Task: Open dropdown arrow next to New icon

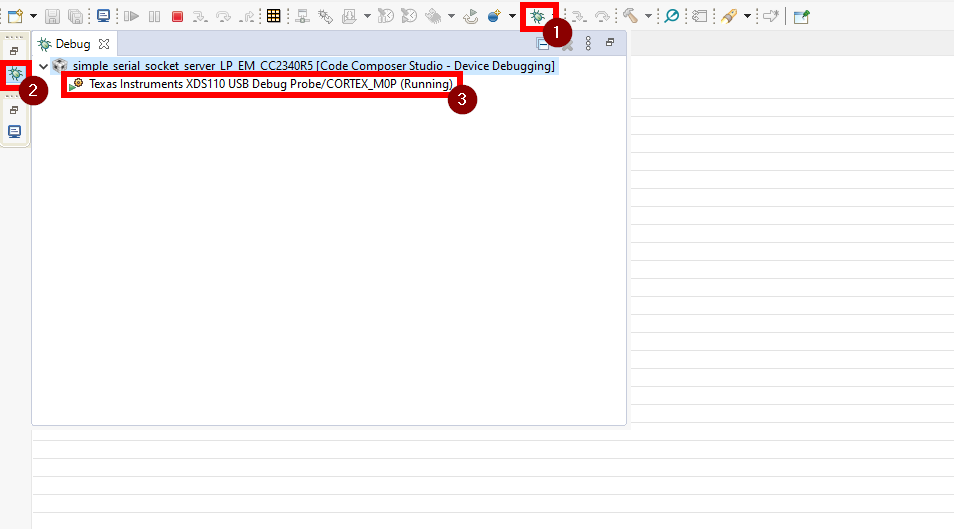Action: [33, 16]
